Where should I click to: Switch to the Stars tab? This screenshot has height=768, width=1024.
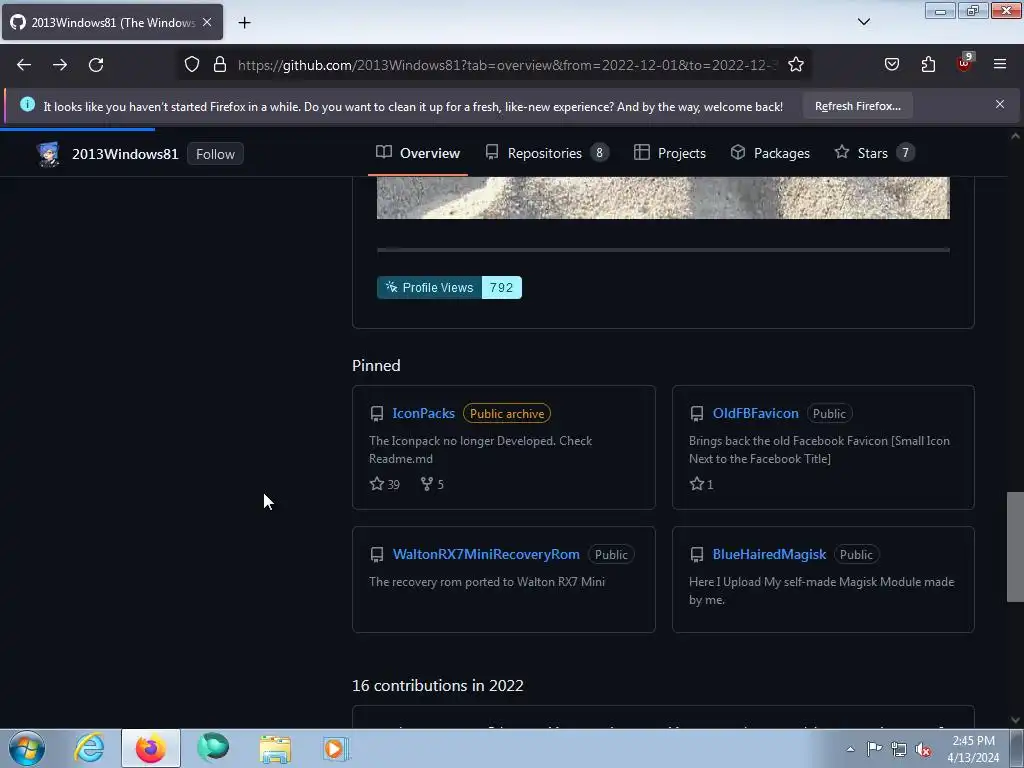[874, 153]
